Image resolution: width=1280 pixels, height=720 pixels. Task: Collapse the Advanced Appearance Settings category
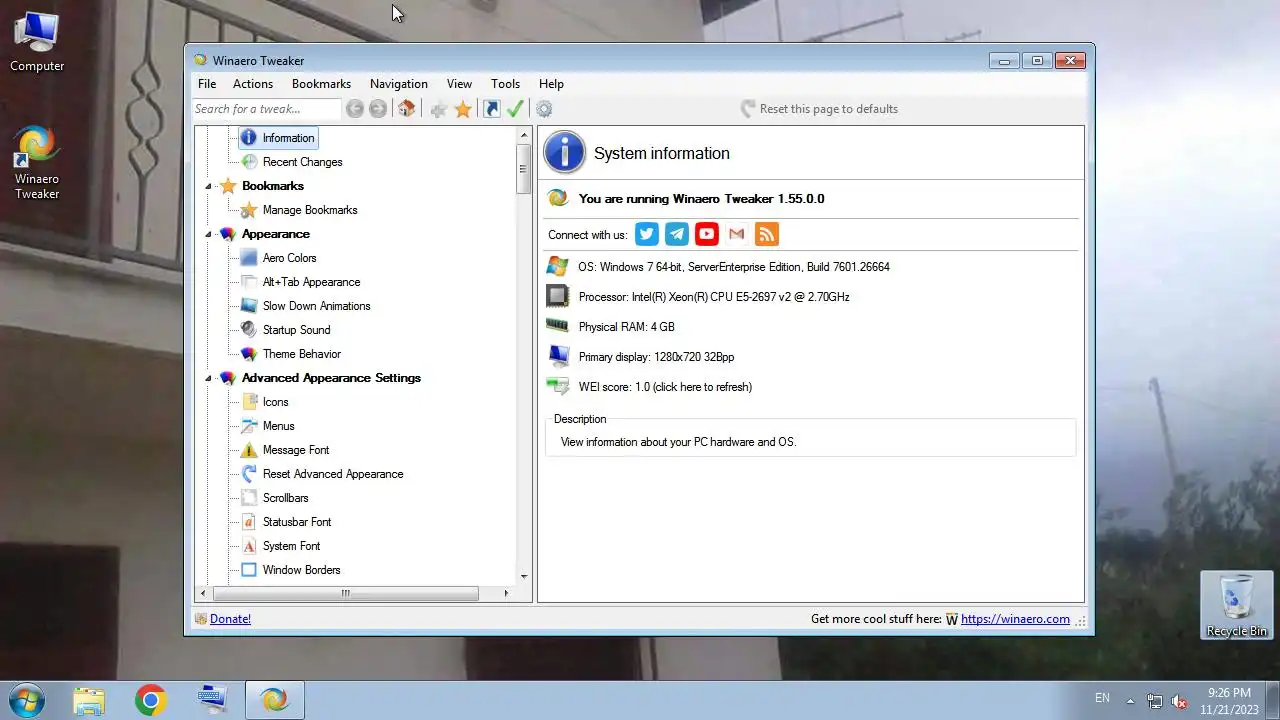point(209,378)
